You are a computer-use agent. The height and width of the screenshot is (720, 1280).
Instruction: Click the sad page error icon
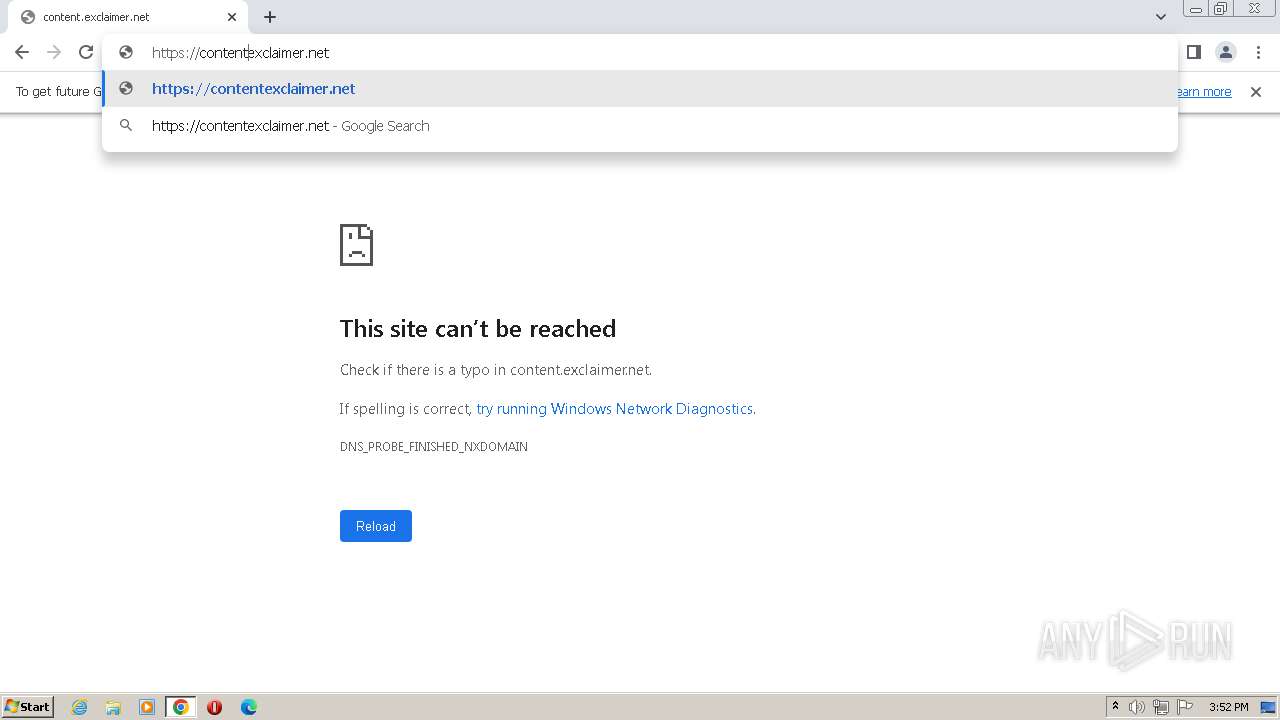(x=357, y=245)
